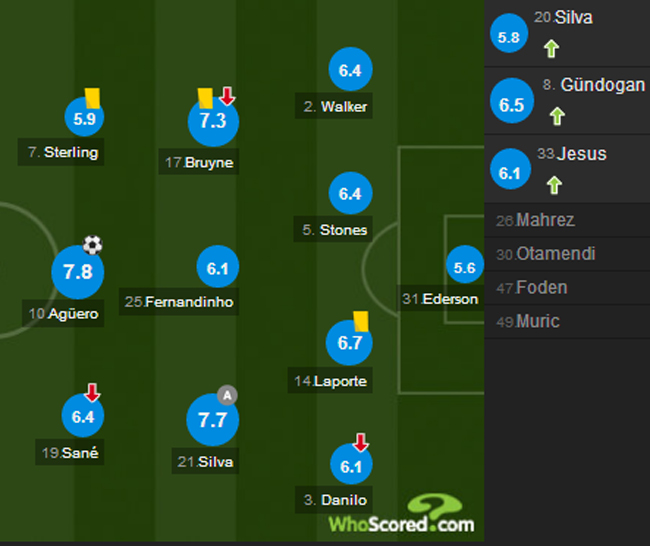Viewport: 650px width, 546px height.
Task: Click Laporte's yellow card icon
Action: tap(361, 320)
